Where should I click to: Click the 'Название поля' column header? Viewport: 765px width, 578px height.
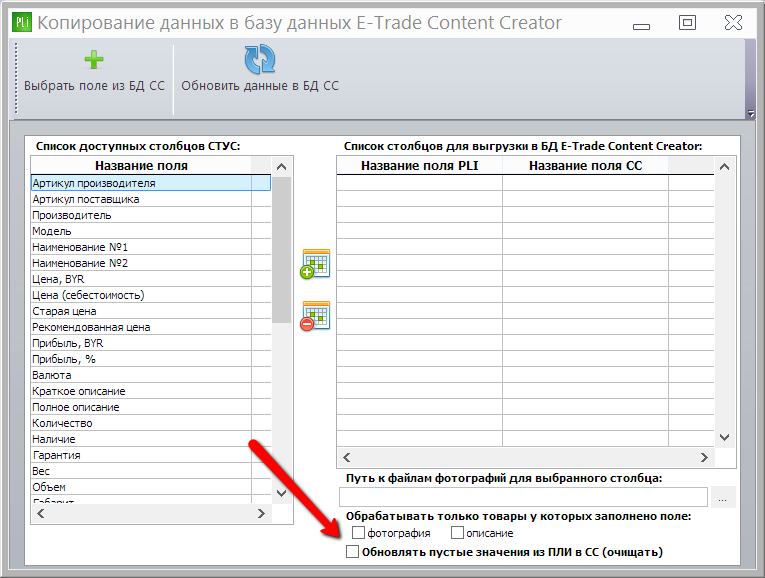pyautogui.click(x=141, y=165)
